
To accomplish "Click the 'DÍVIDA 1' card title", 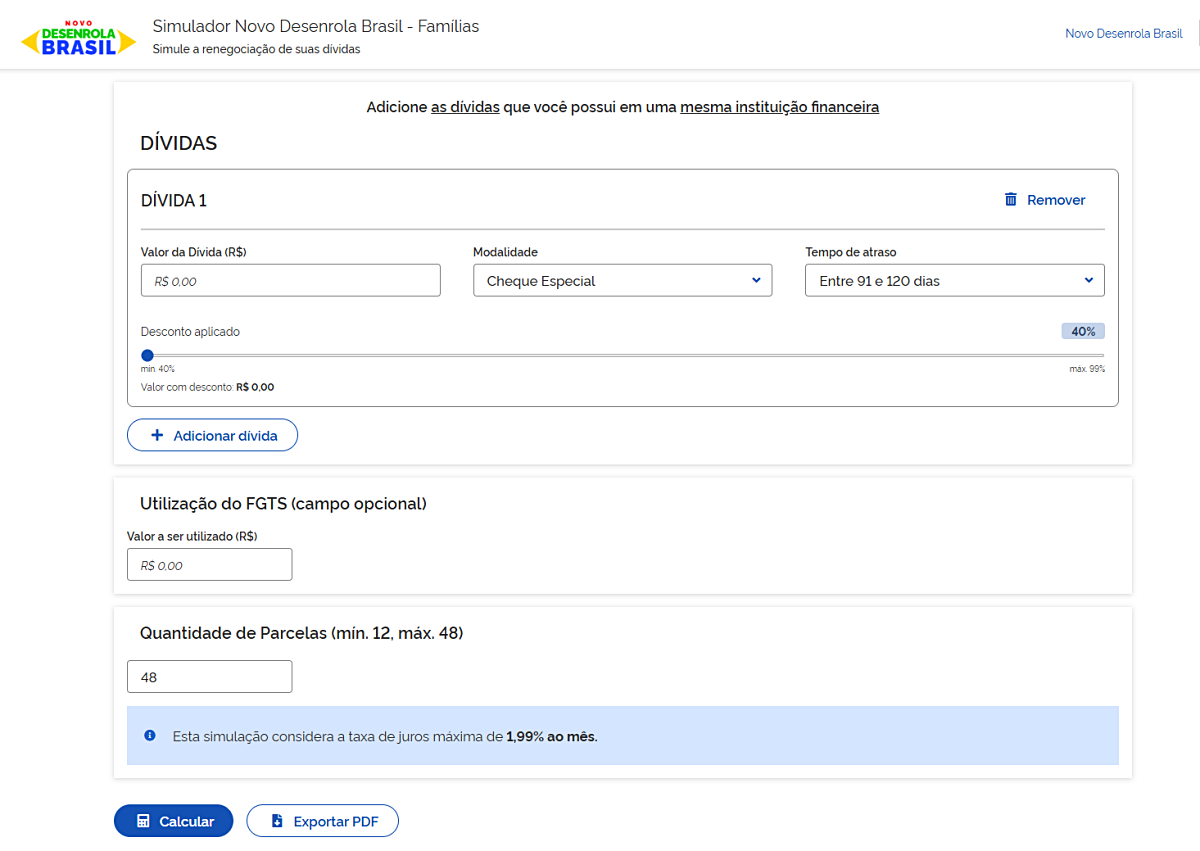I will pos(174,200).
